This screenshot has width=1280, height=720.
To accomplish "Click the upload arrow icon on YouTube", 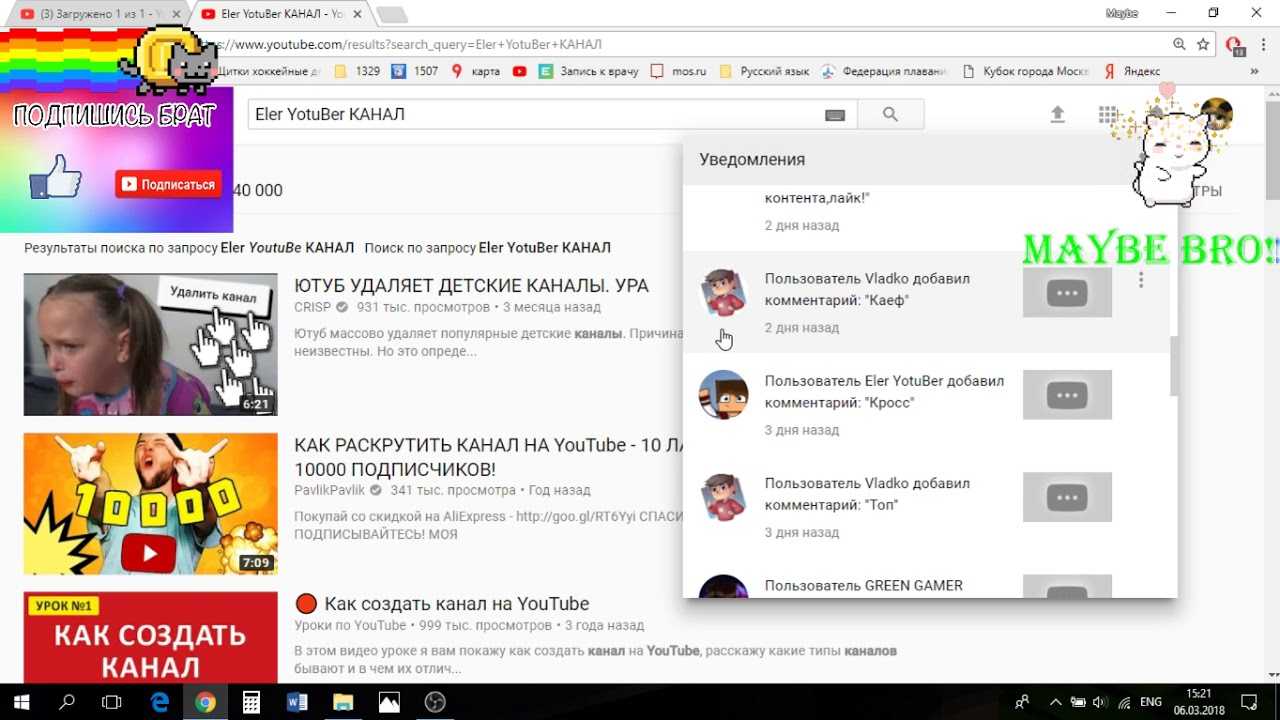I will point(1058,115).
